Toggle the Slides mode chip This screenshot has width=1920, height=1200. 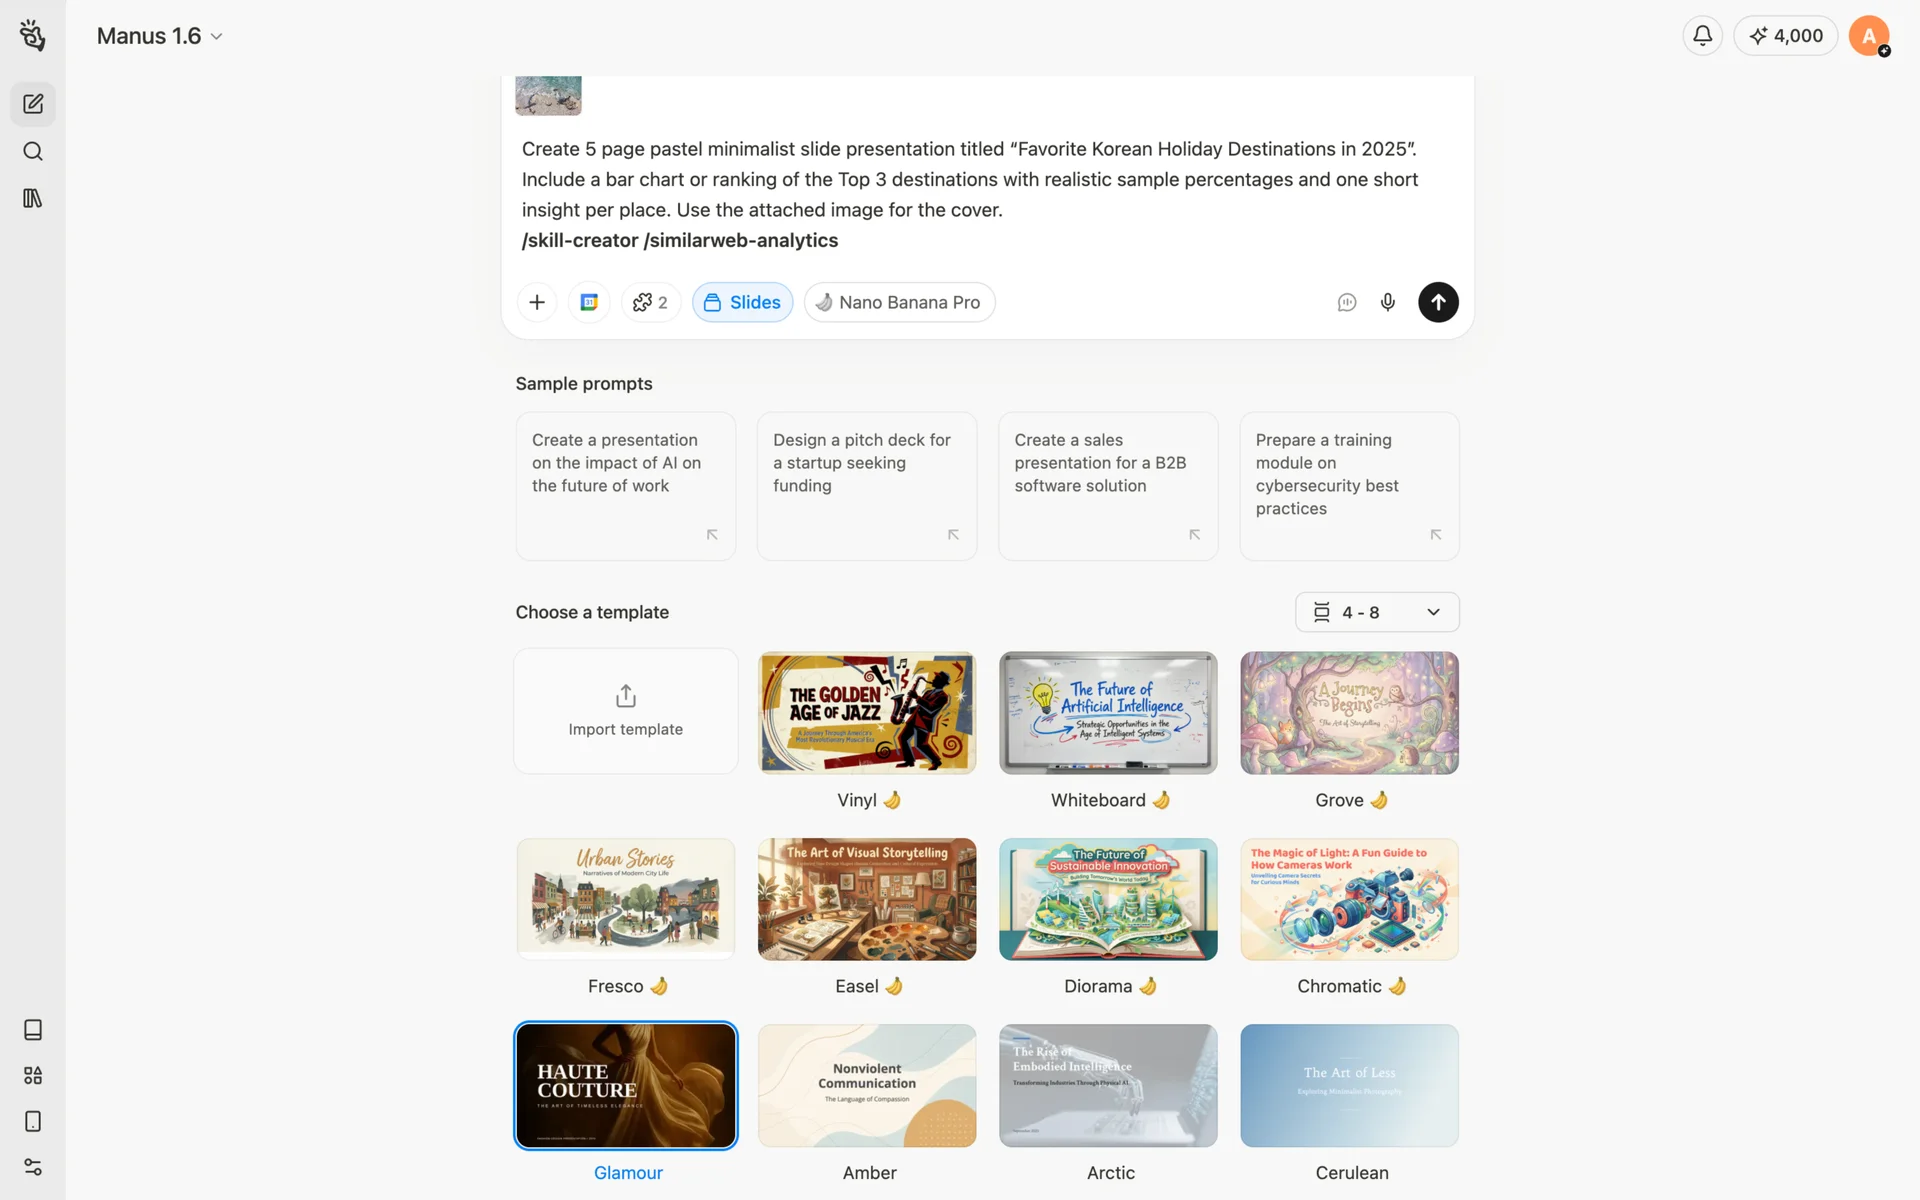(742, 302)
